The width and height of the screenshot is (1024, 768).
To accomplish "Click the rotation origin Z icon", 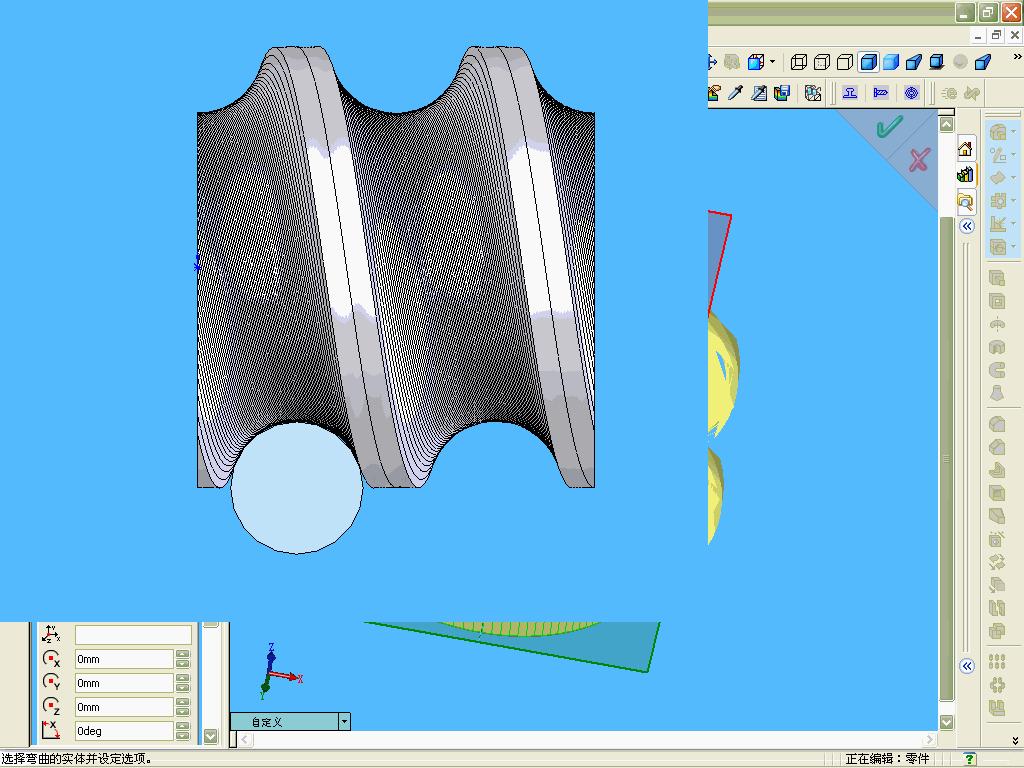I will [x=51, y=707].
